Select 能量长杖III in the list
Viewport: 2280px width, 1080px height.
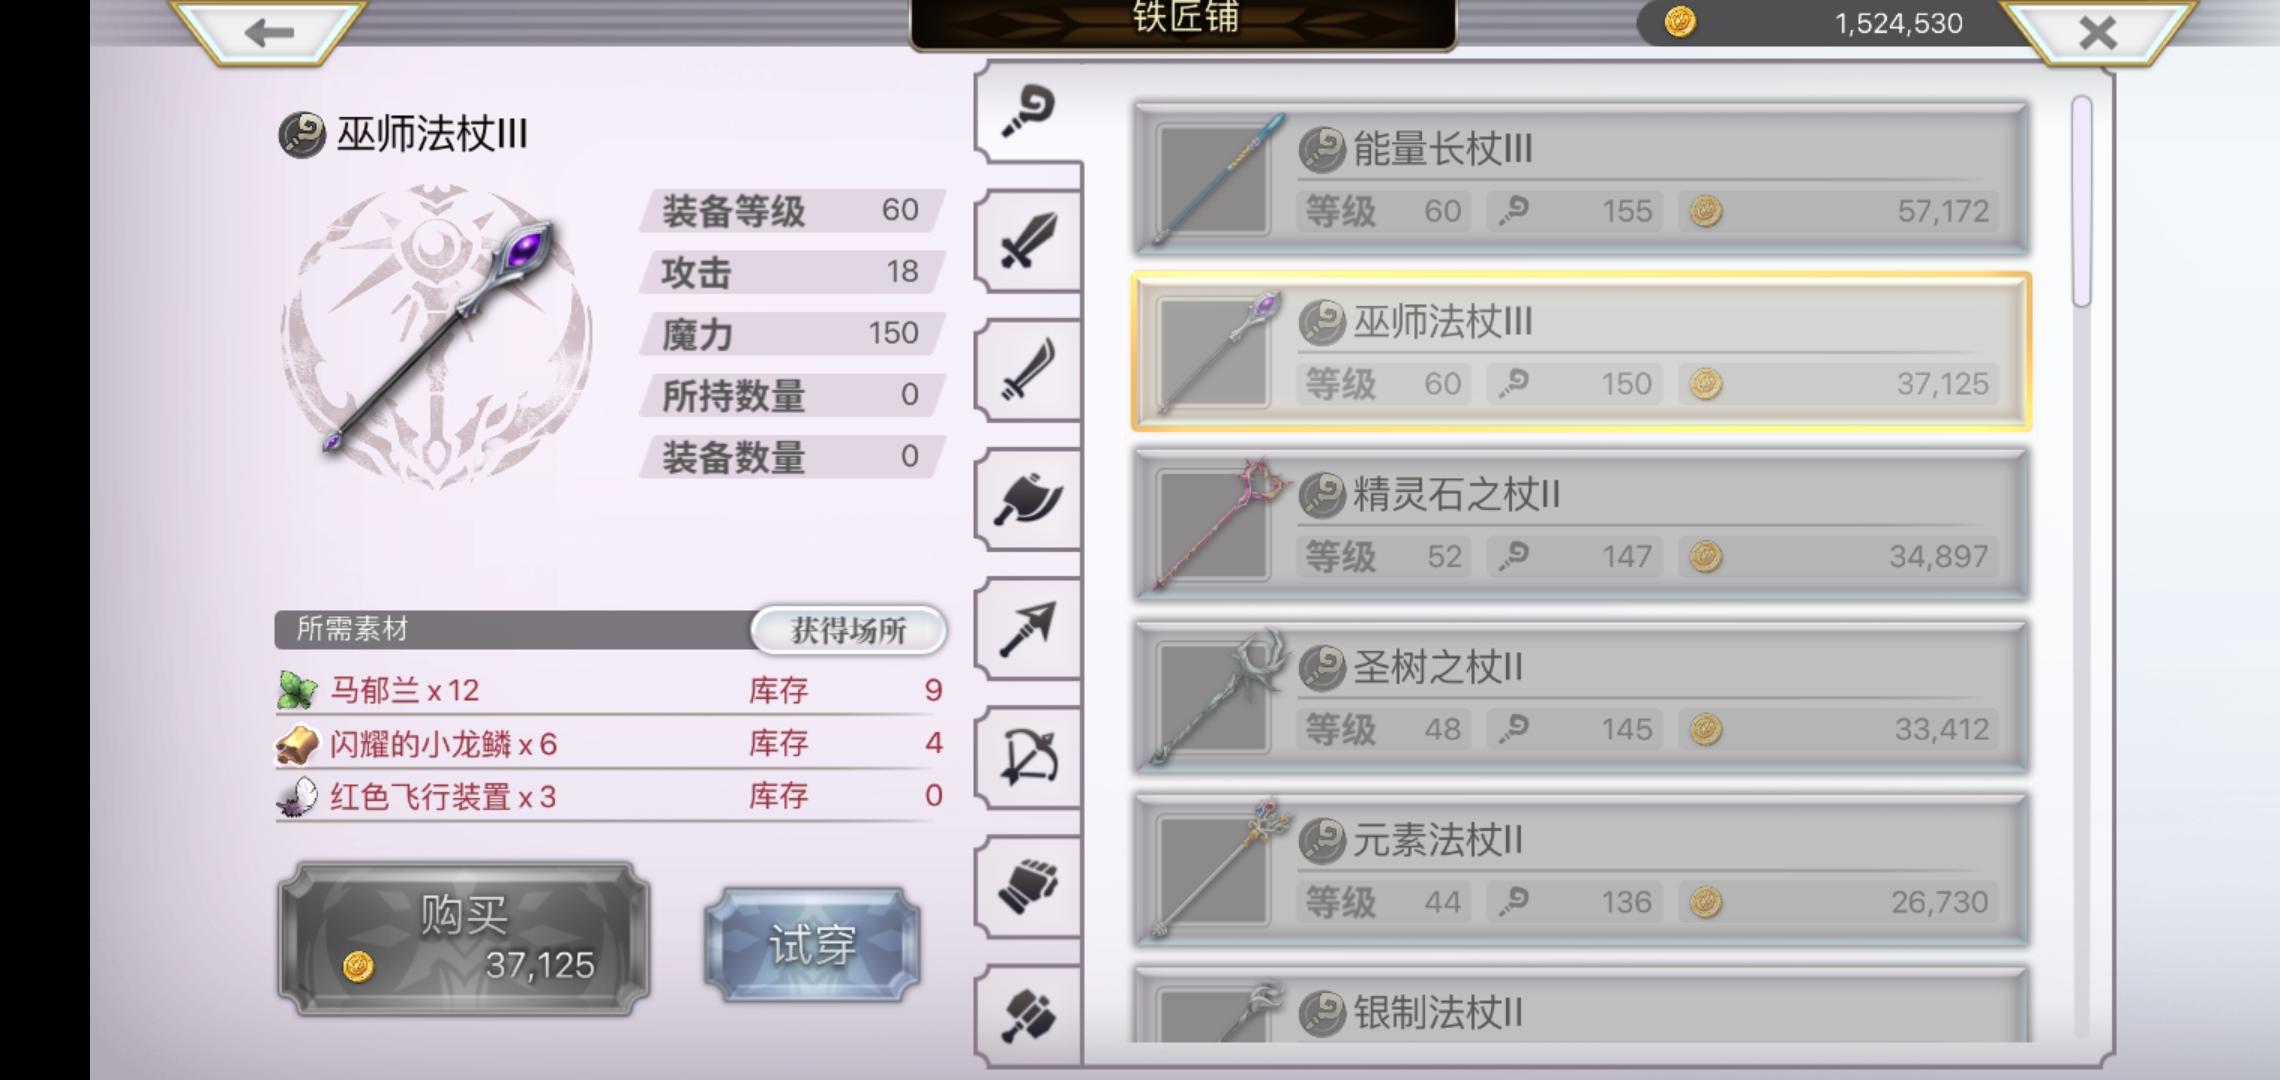coord(1581,178)
